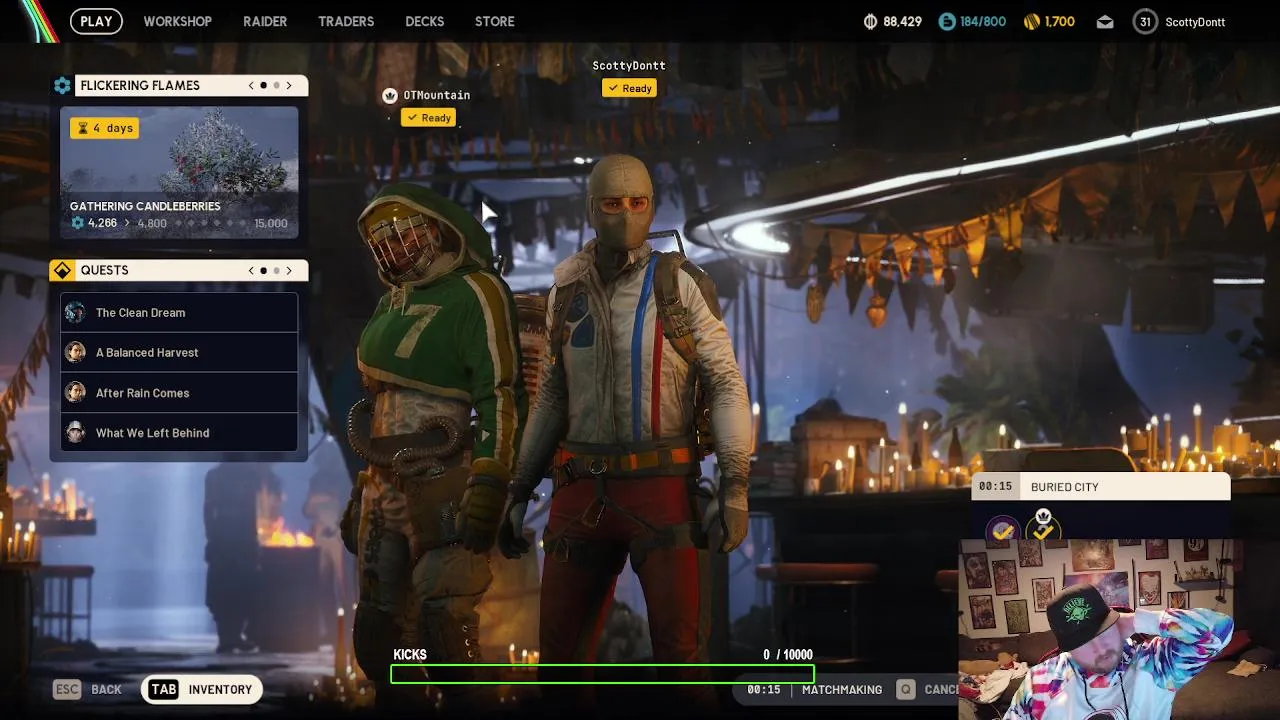
Task: Click the 0 / 10000 kicks counter
Action: click(788, 655)
